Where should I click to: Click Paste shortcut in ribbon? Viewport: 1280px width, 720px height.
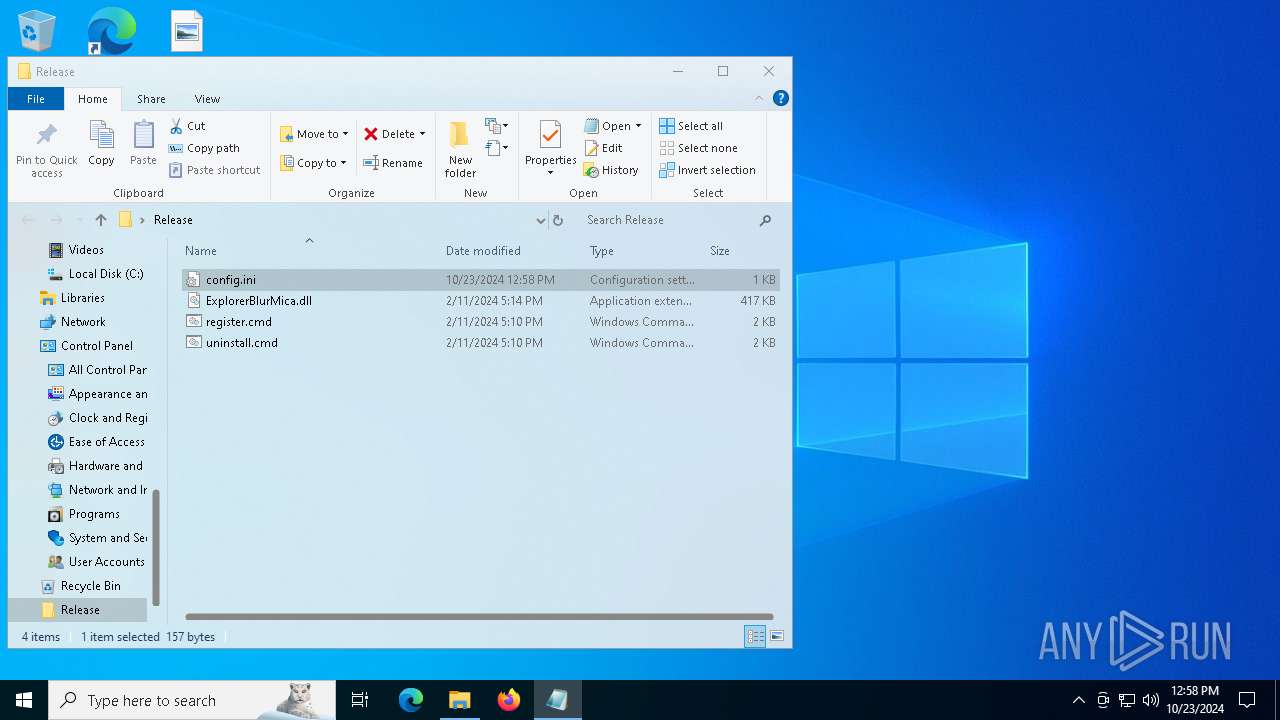(215, 170)
